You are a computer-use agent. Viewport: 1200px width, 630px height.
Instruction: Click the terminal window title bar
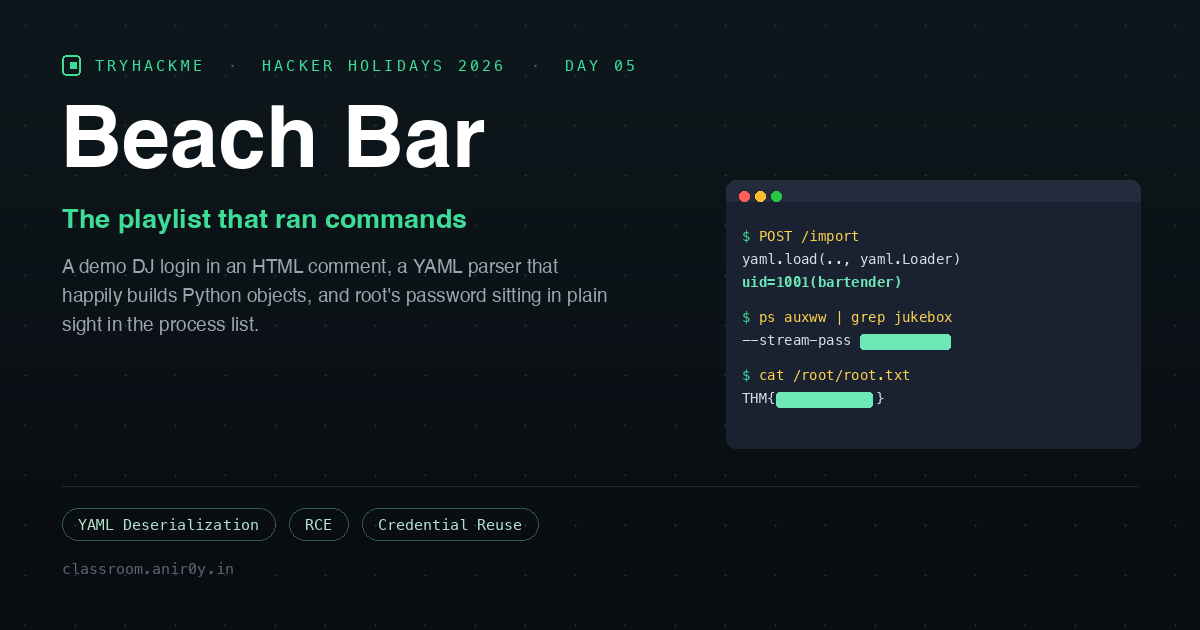click(x=933, y=191)
